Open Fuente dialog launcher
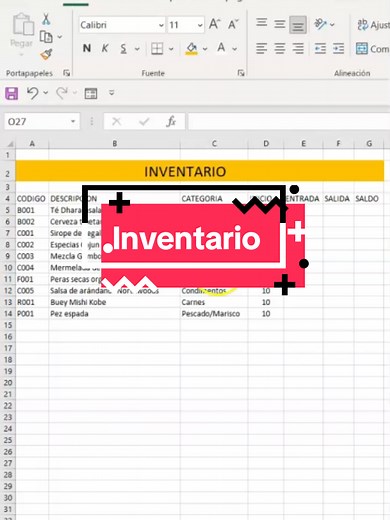 click(241, 73)
